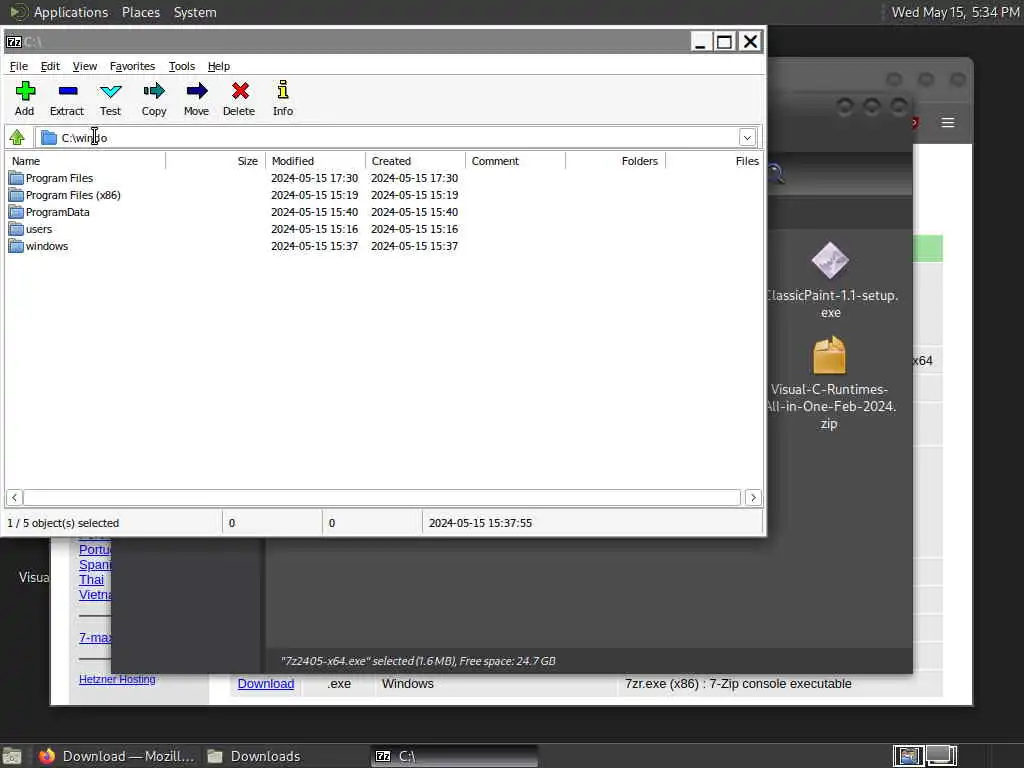1024x768 pixels.
Task: Click the search magnifier in the Downloads window
Action: pyautogui.click(x=776, y=174)
